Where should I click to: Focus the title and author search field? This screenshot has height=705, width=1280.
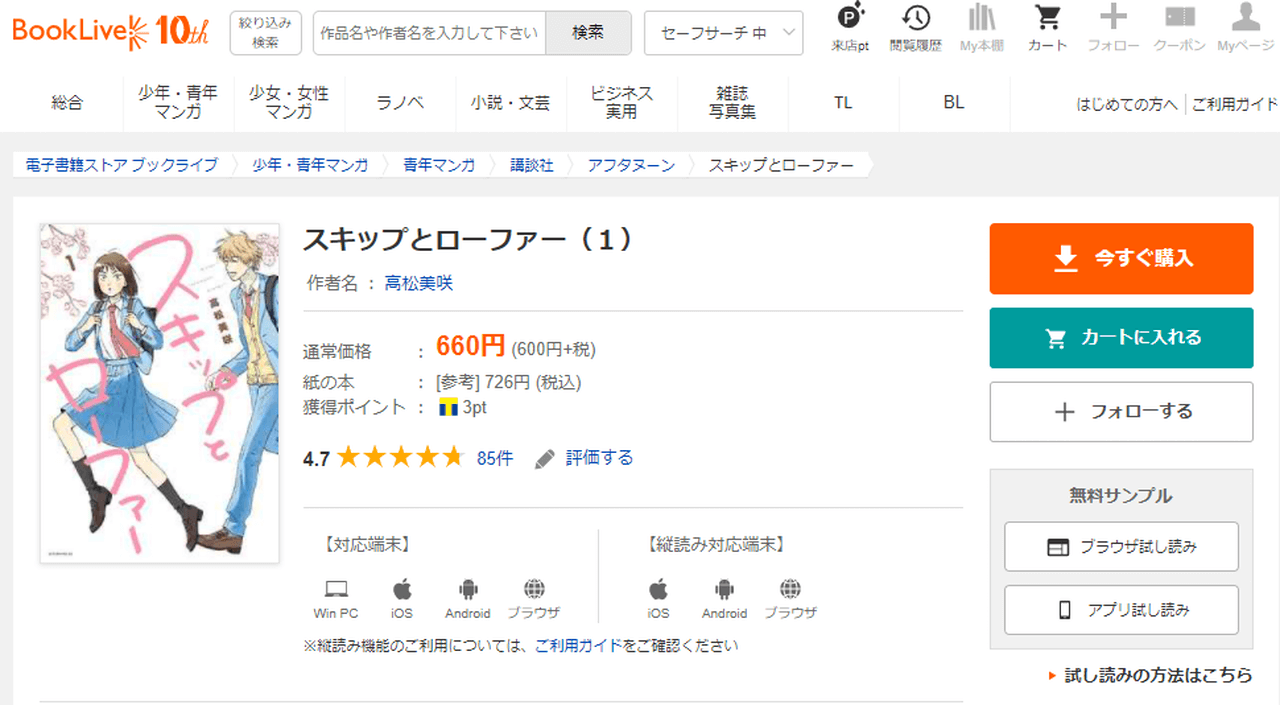pyautogui.click(x=429, y=33)
